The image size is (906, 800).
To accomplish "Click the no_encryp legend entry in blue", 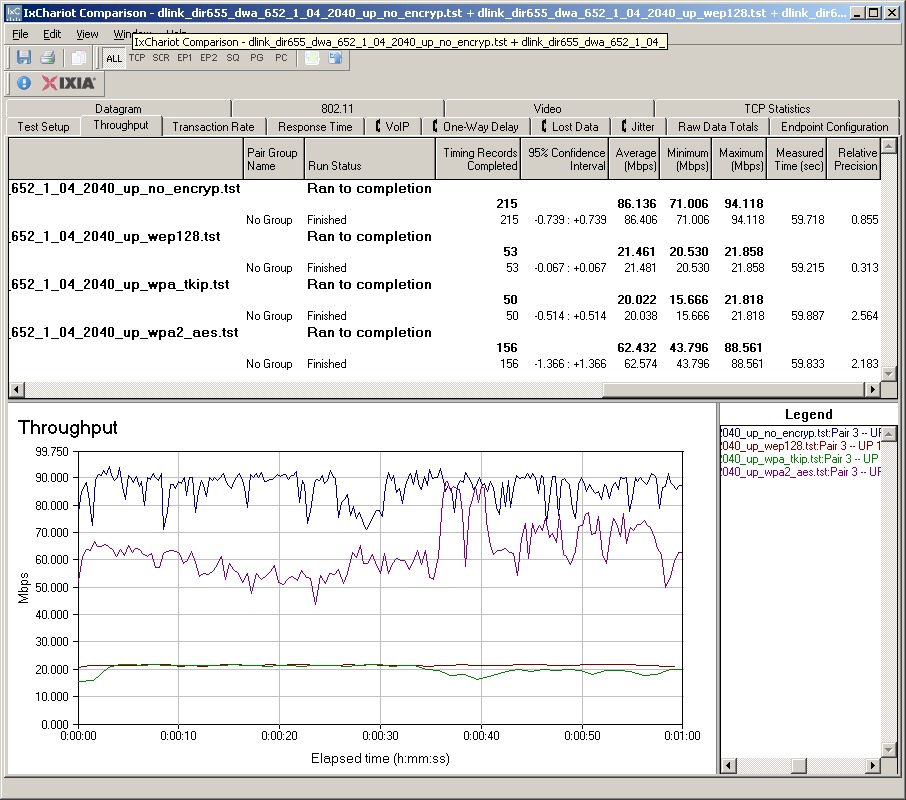I will (801, 433).
